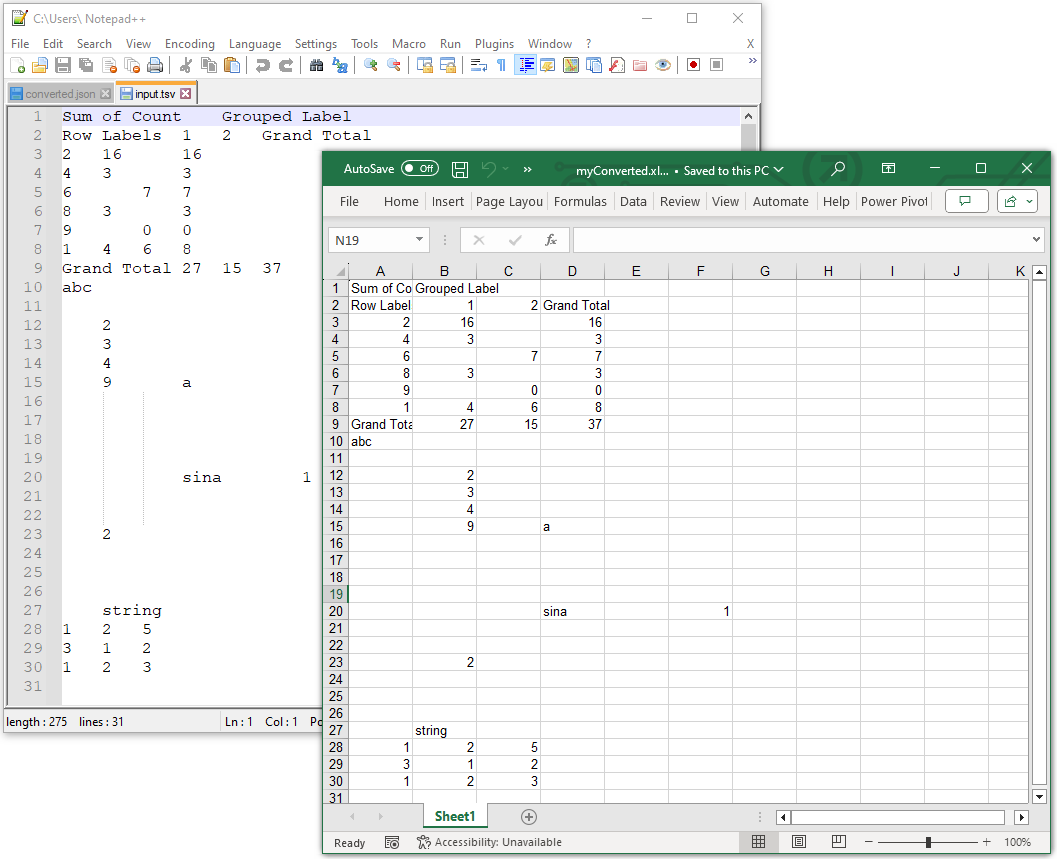Click Macro recording icon in Excel status bar
This screenshot has height=859, width=1057.
click(x=392, y=842)
